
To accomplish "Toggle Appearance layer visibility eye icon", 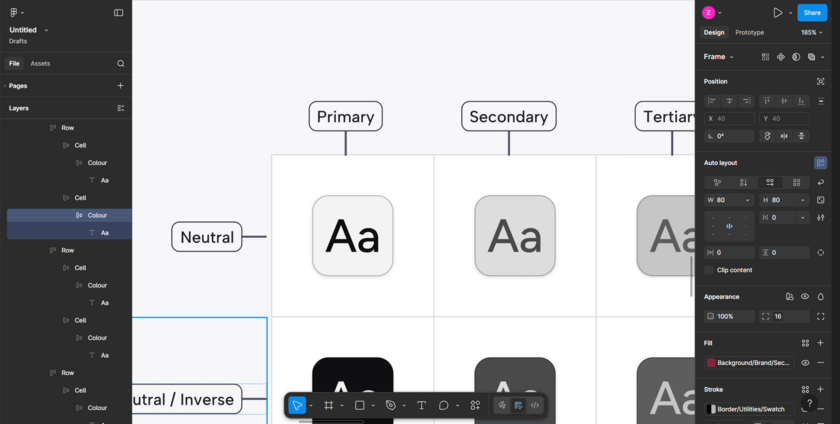I will [x=805, y=297].
